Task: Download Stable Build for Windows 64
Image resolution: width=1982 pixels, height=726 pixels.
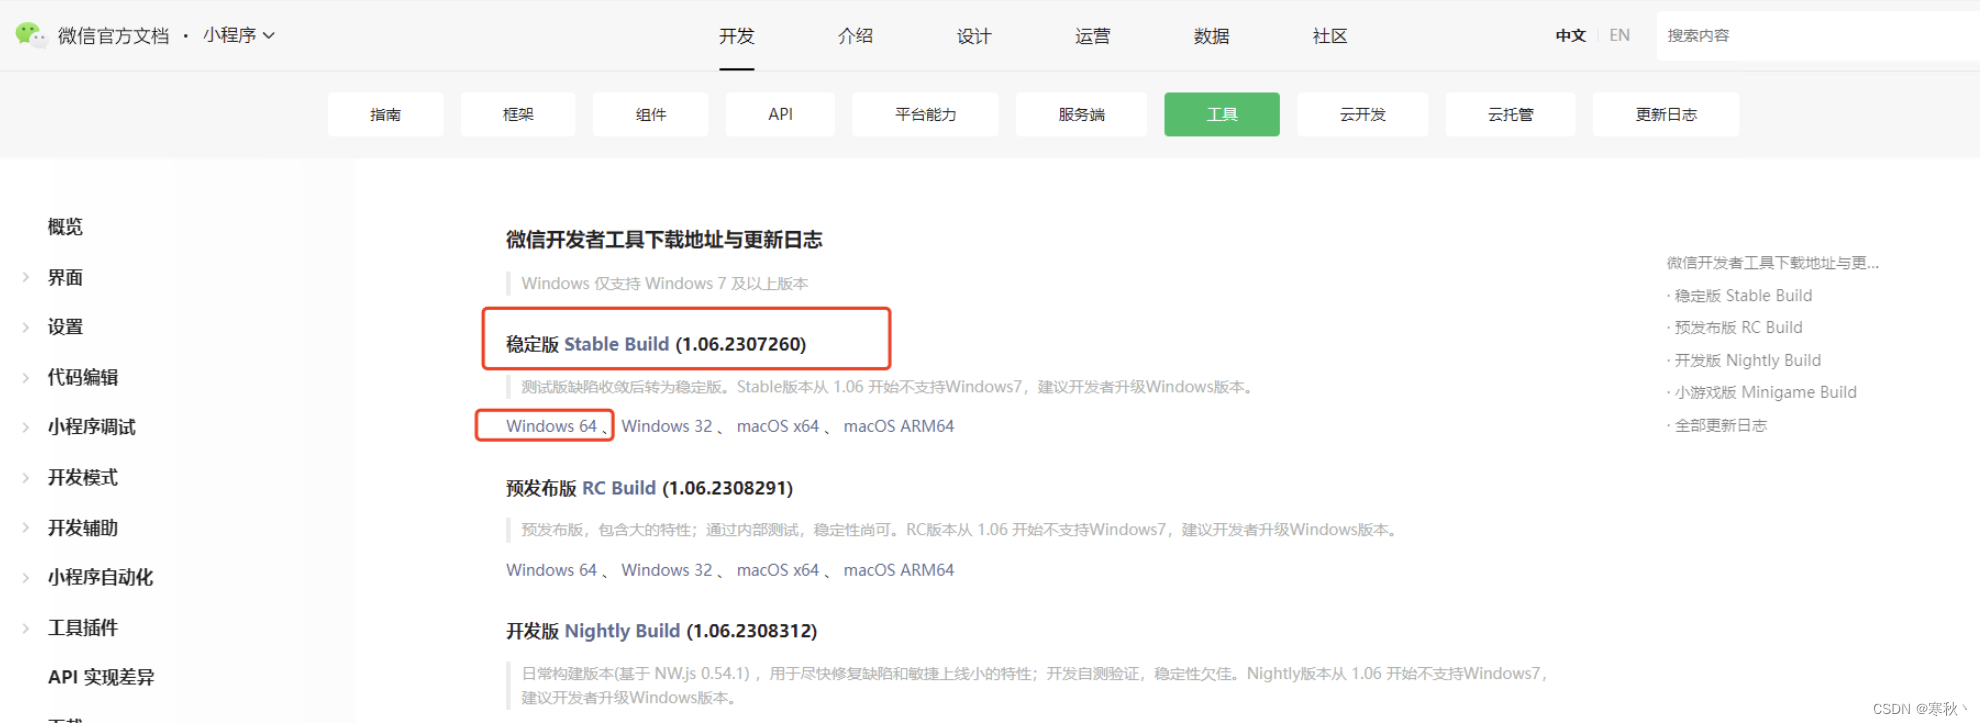Action: tap(551, 426)
